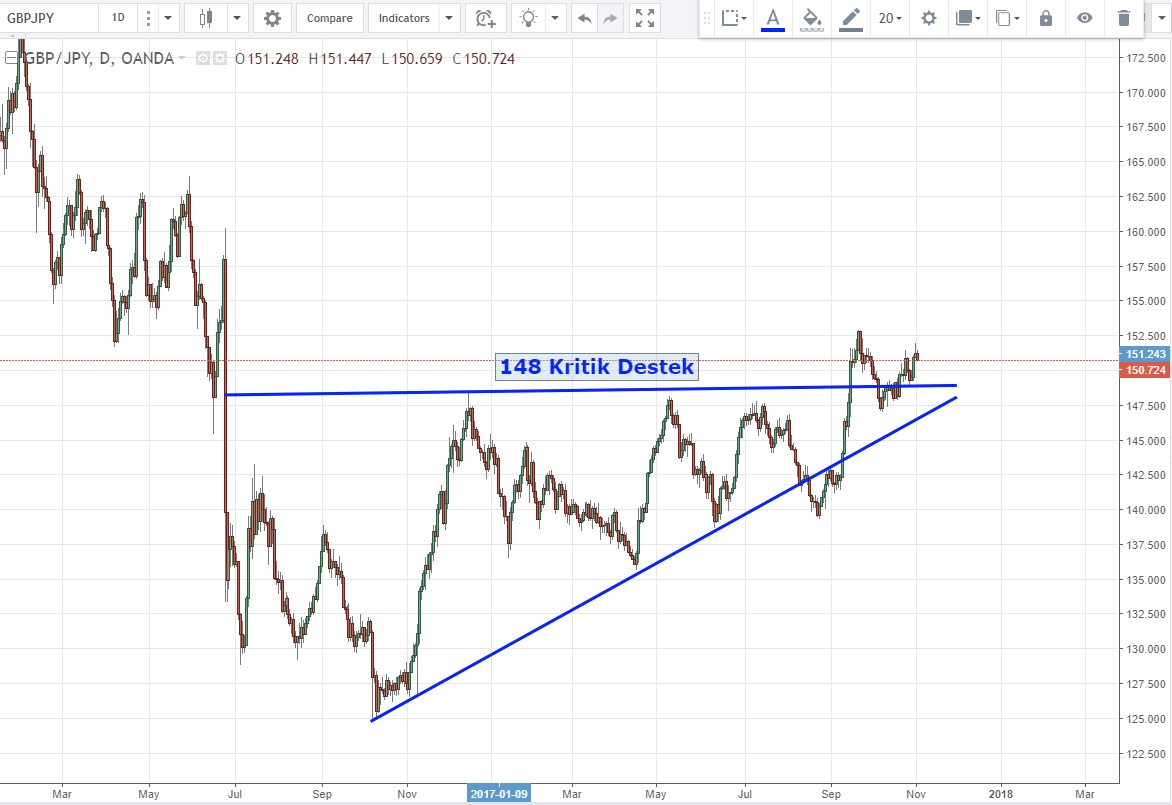This screenshot has width=1172, height=805.
Task: Click the Compare button
Action: click(x=329, y=18)
